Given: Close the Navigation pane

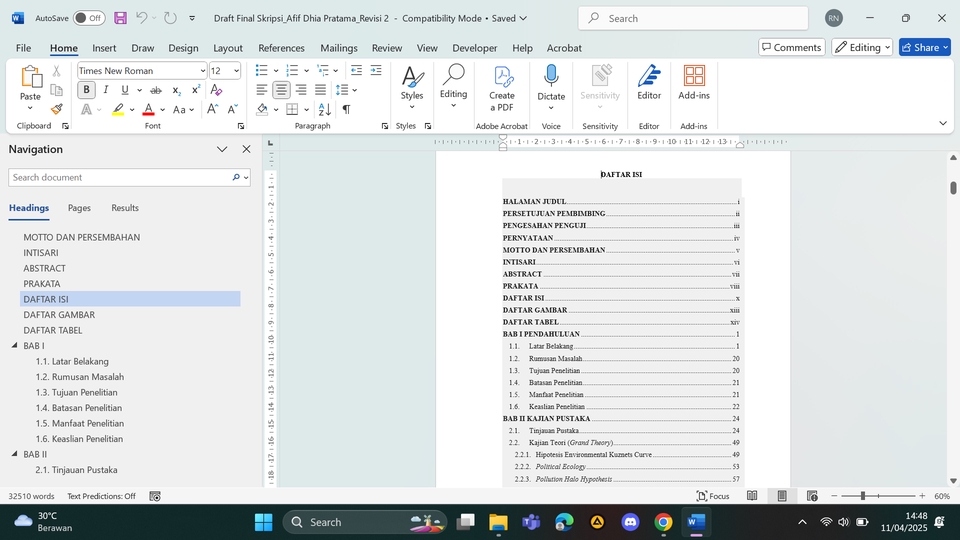Looking at the screenshot, I should click(246, 149).
